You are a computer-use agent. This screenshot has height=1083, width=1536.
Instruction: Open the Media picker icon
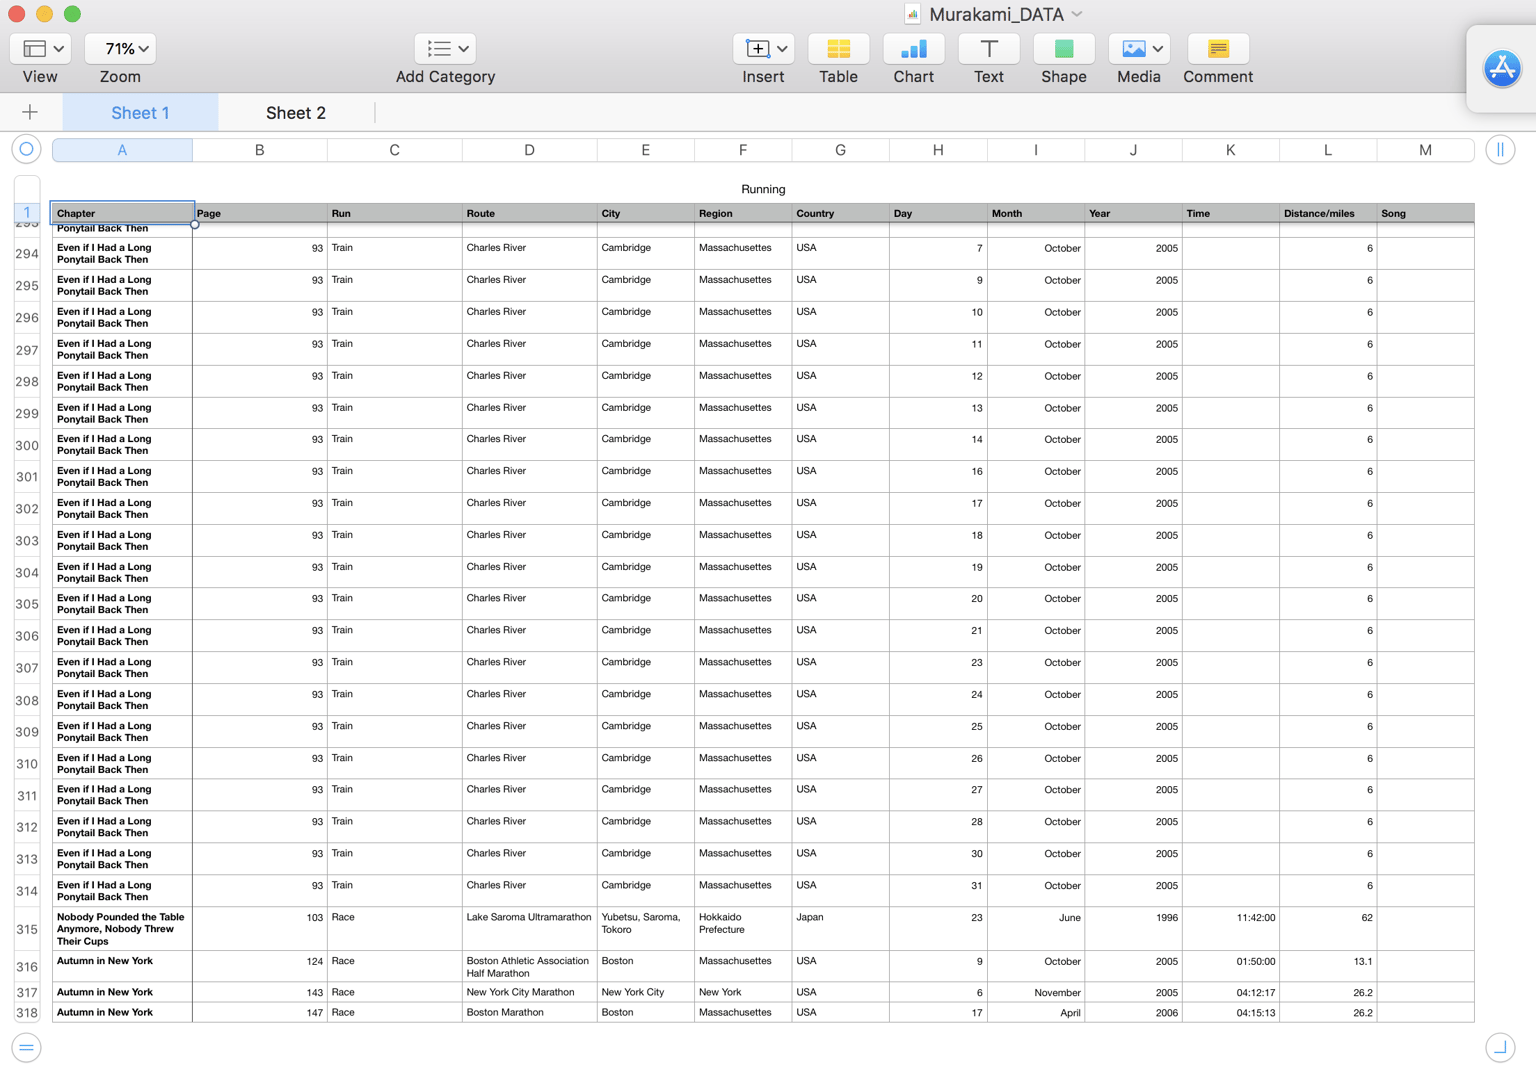click(1133, 49)
